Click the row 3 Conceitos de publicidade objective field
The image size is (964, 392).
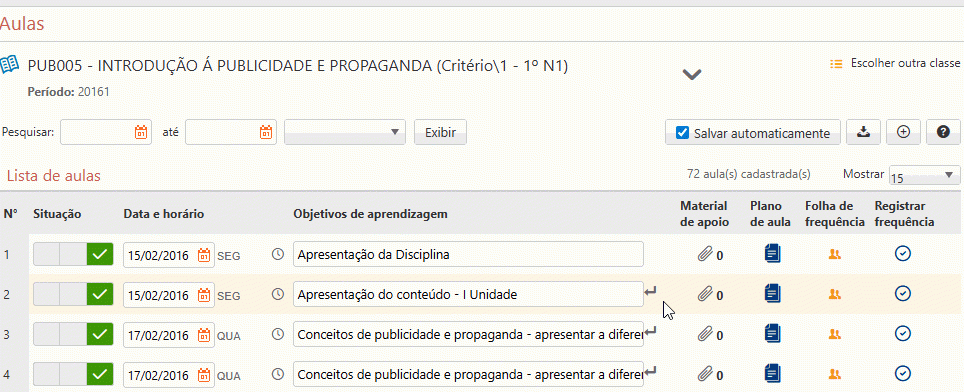tap(468, 334)
